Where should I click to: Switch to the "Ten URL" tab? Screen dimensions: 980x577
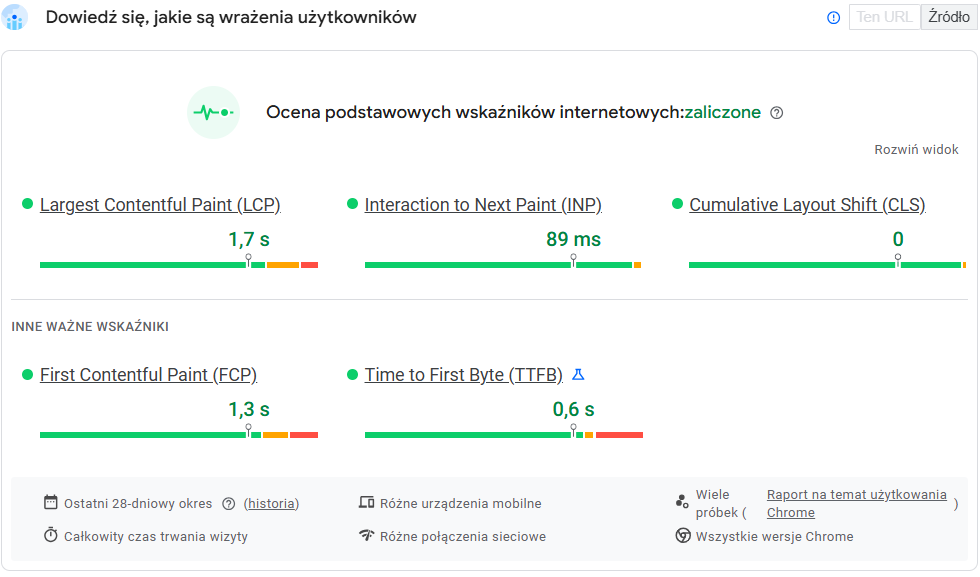(x=884, y=17)
